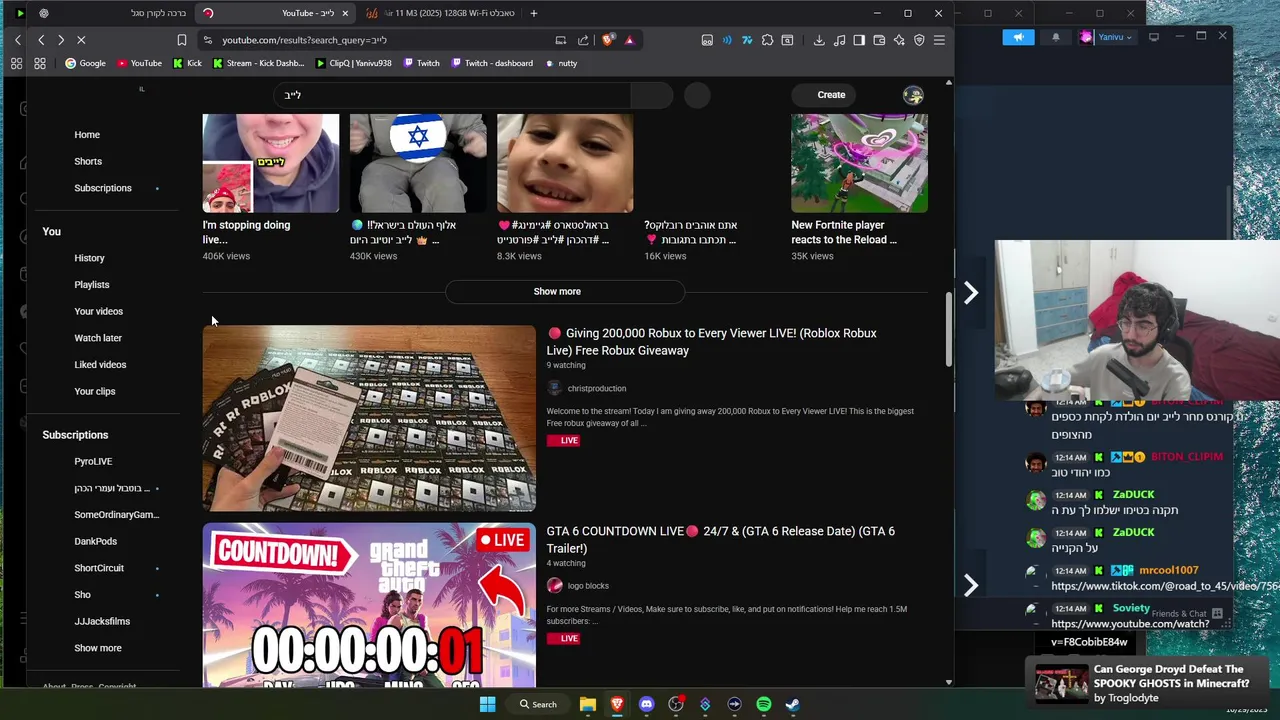This screenshot has width=1280, height=720.
Task: Open the extensions puzzle icon
Action: coord(767,40)
